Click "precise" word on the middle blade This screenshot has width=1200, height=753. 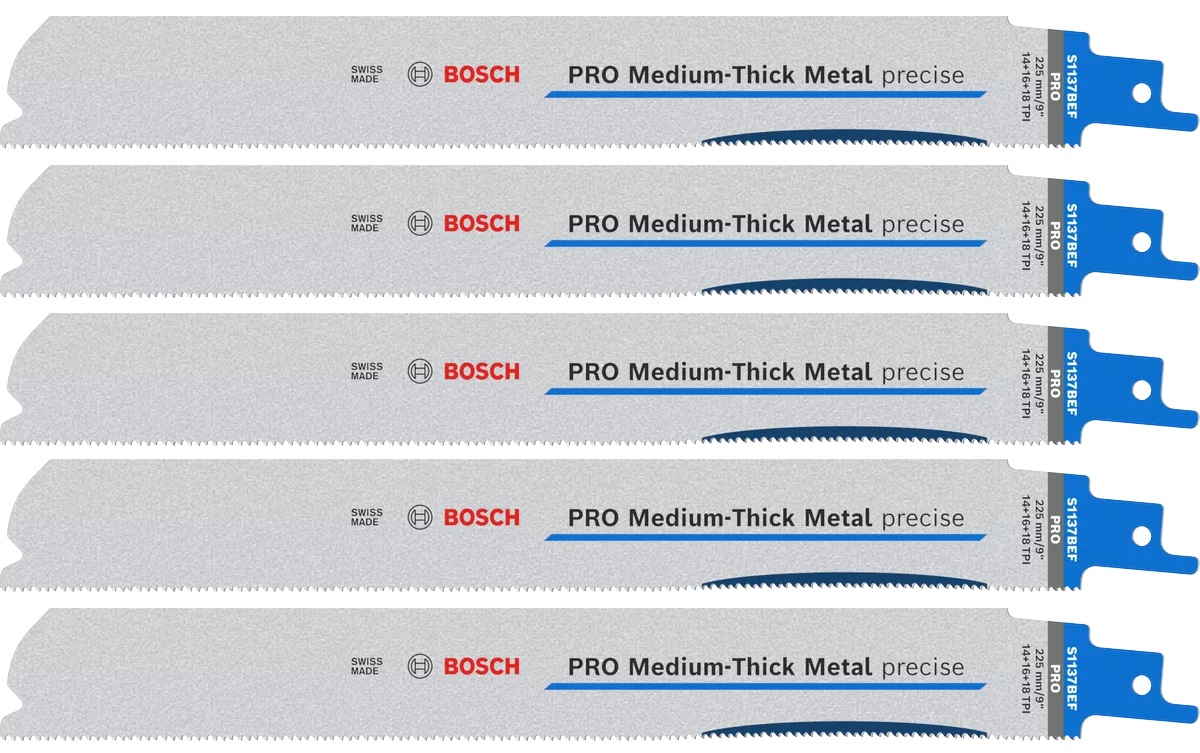[923, 372]
